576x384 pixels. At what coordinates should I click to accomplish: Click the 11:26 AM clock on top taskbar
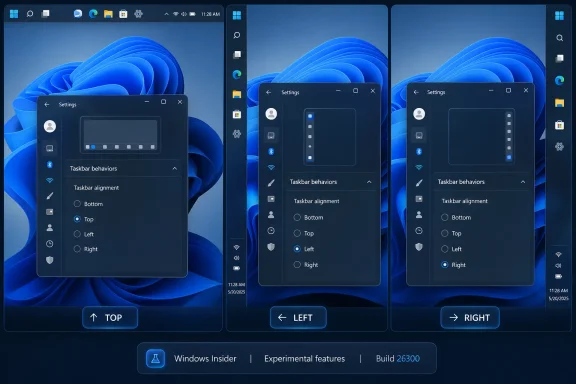[x=210, y=14]
